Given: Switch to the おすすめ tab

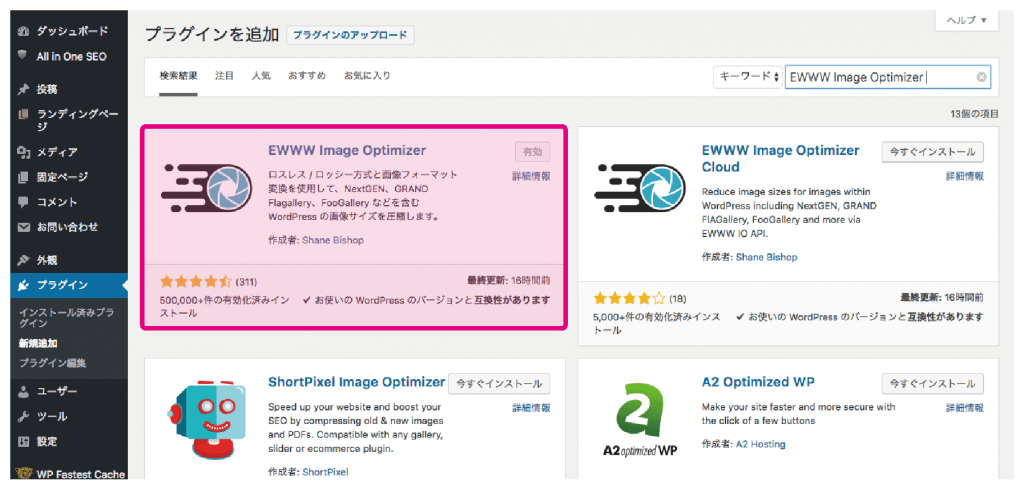Looking at the screenshot, I should click(307, 76).
